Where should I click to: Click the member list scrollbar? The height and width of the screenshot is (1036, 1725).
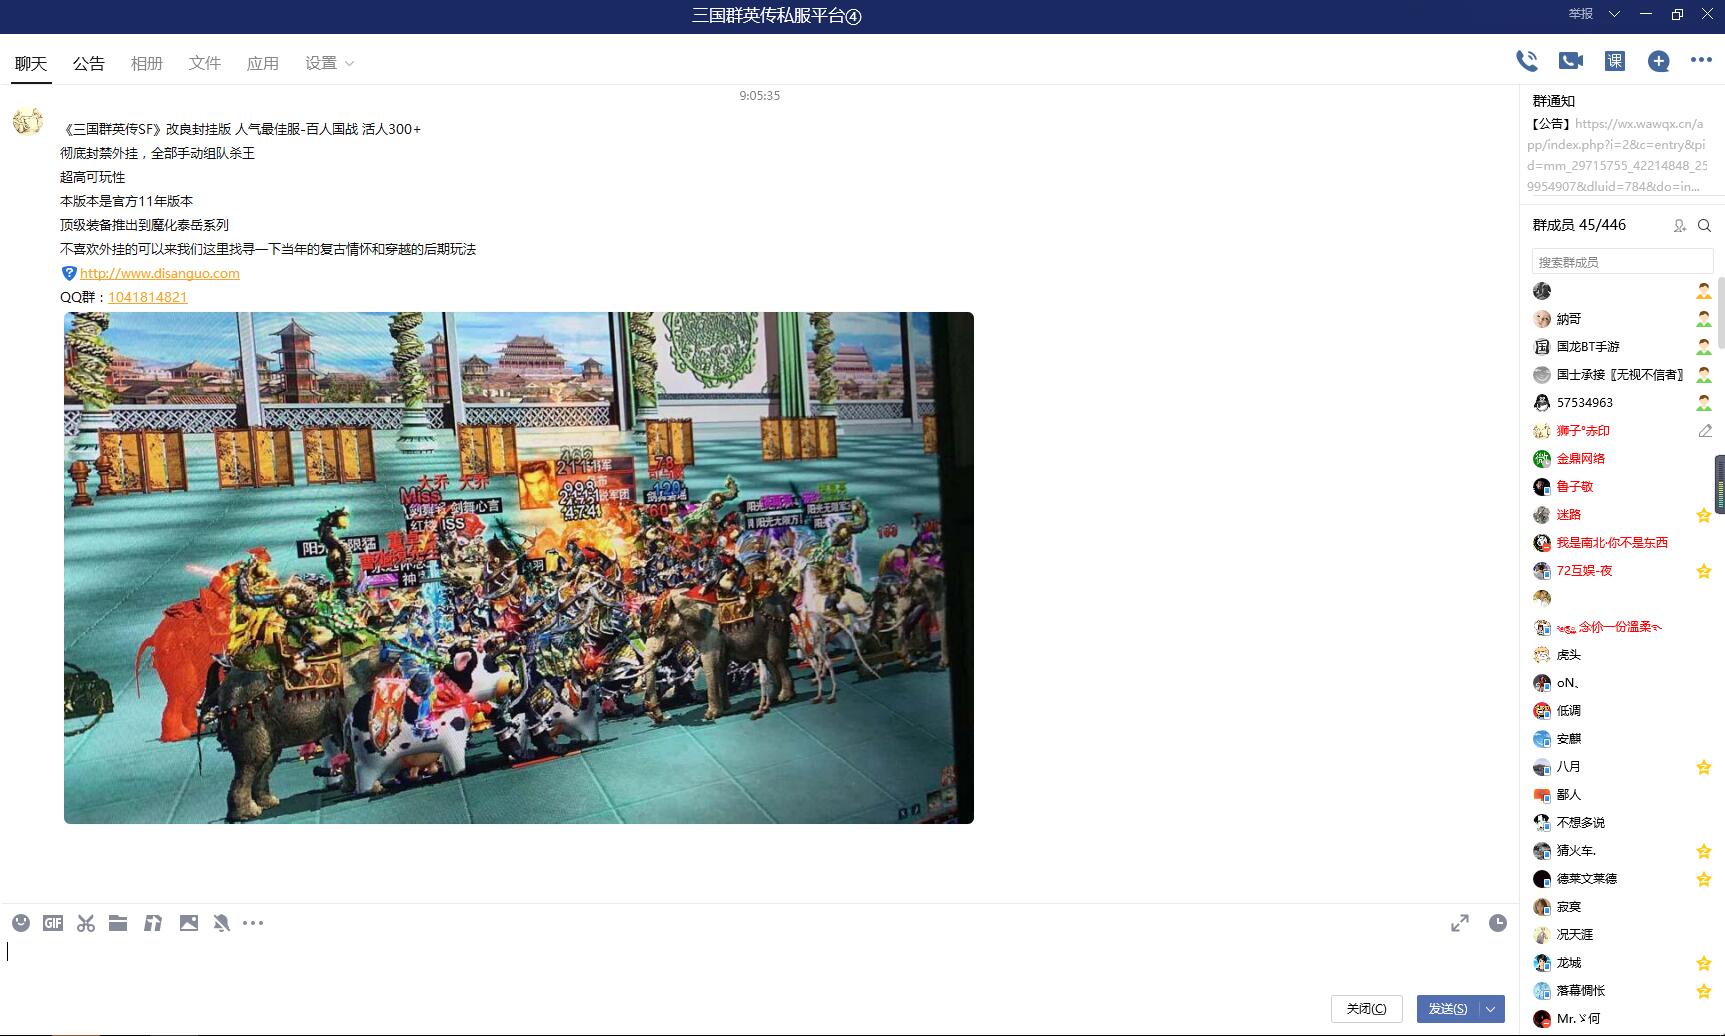tap(1720, 312)
